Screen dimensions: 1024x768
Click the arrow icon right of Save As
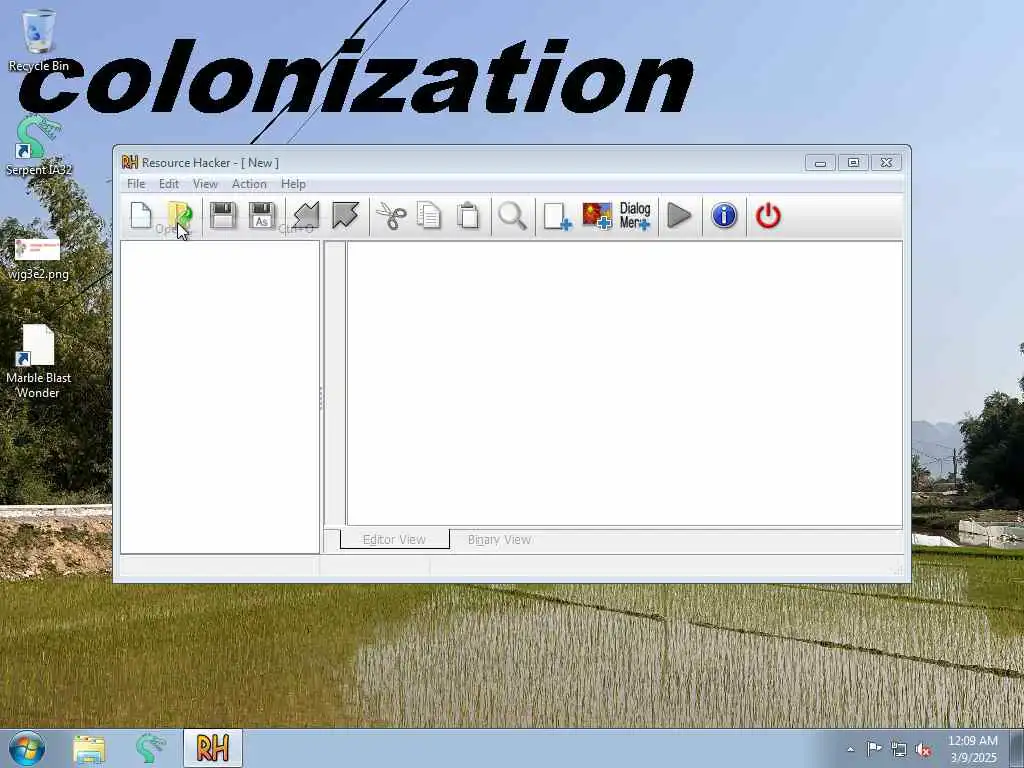point(306,216)
